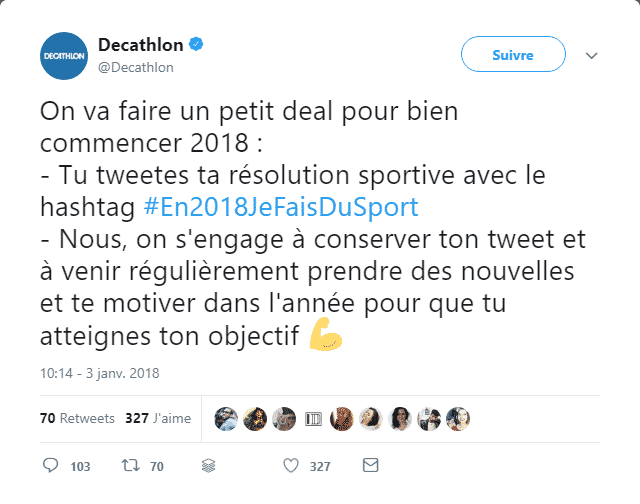The height and width of the screenshot is (504, 640).
Task: Click the first liker avatar thumbnail
Action: click(x=226, y=418)
